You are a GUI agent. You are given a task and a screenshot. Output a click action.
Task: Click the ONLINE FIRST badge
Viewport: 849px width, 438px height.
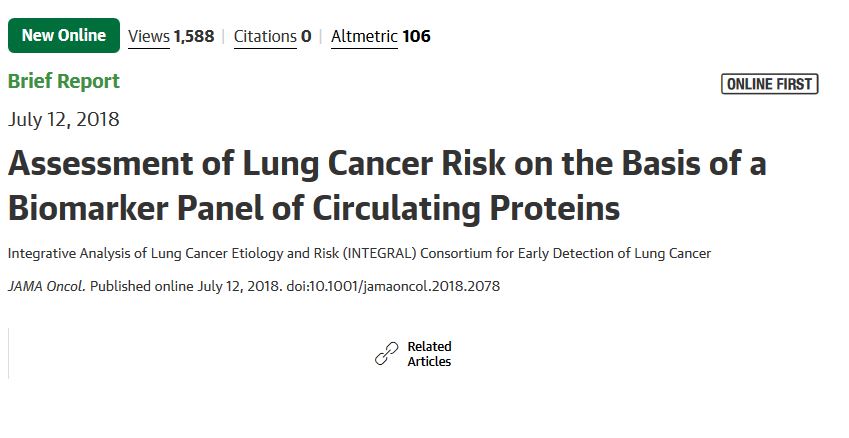769,84
